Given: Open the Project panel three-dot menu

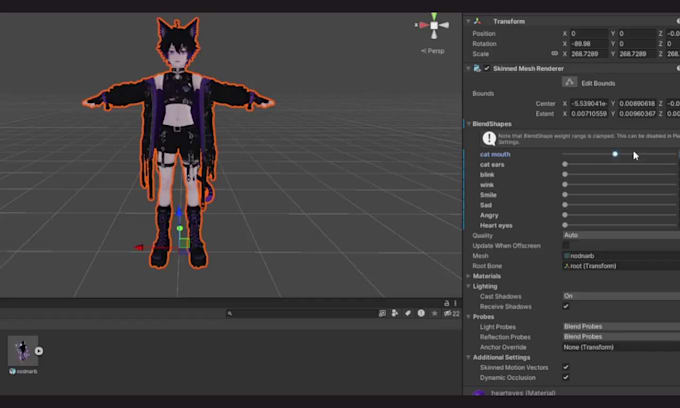Looking at the screenshot, I should point(455,303).
